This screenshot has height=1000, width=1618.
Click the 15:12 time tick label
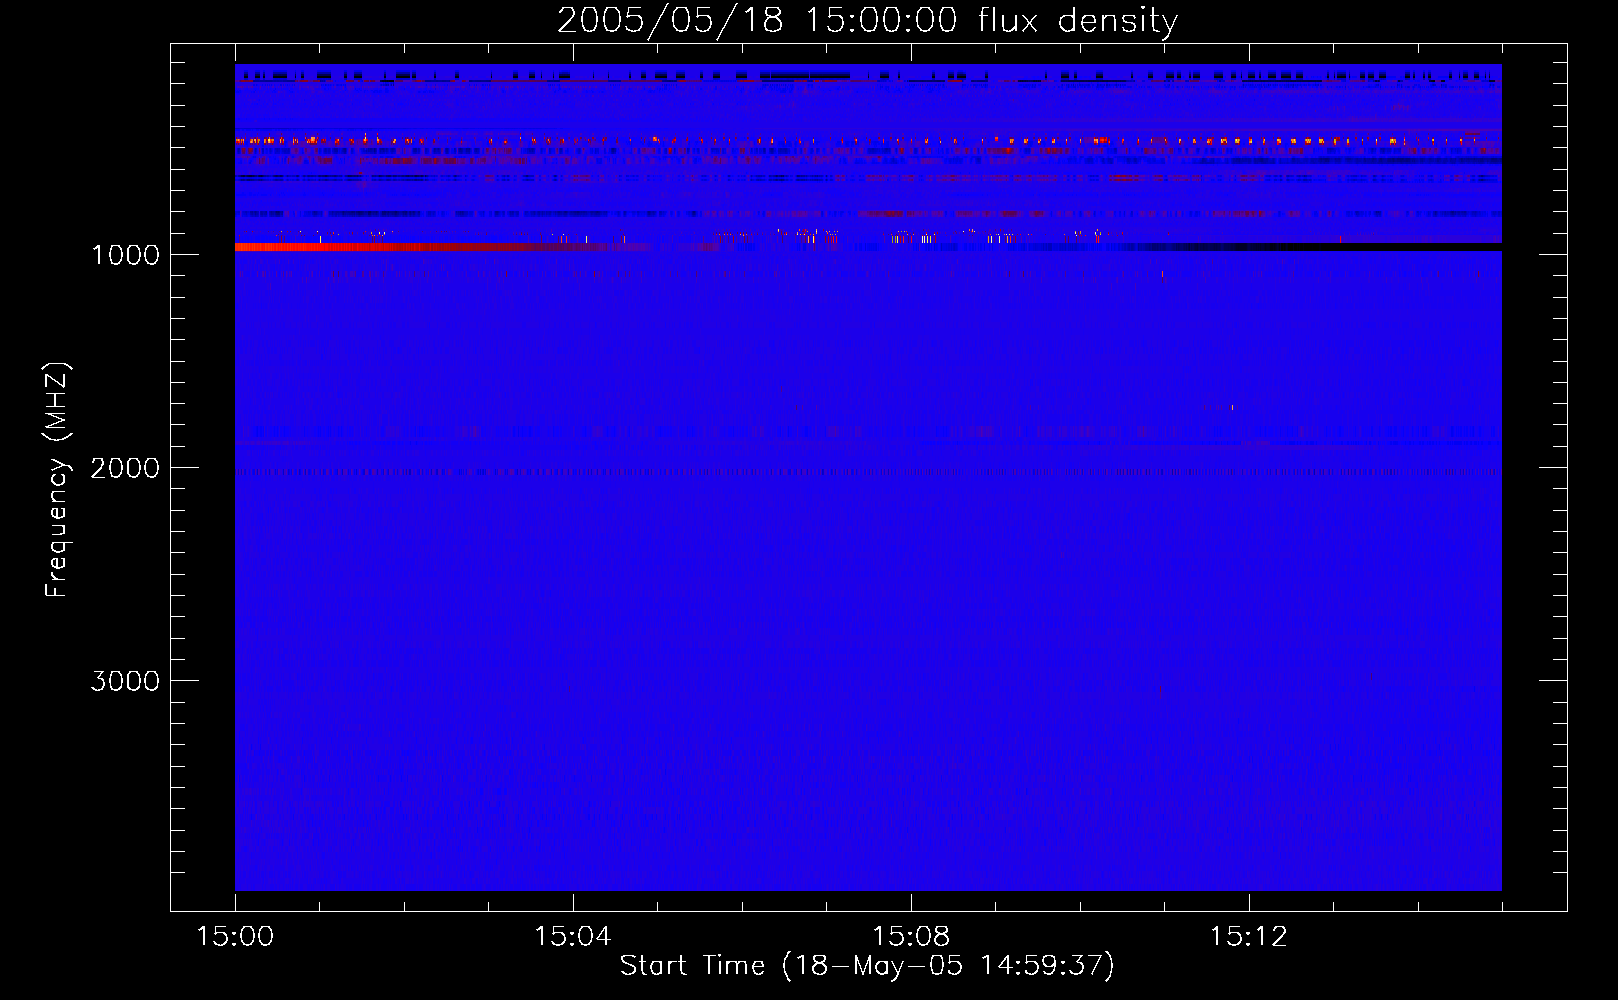click(1249, 937)
